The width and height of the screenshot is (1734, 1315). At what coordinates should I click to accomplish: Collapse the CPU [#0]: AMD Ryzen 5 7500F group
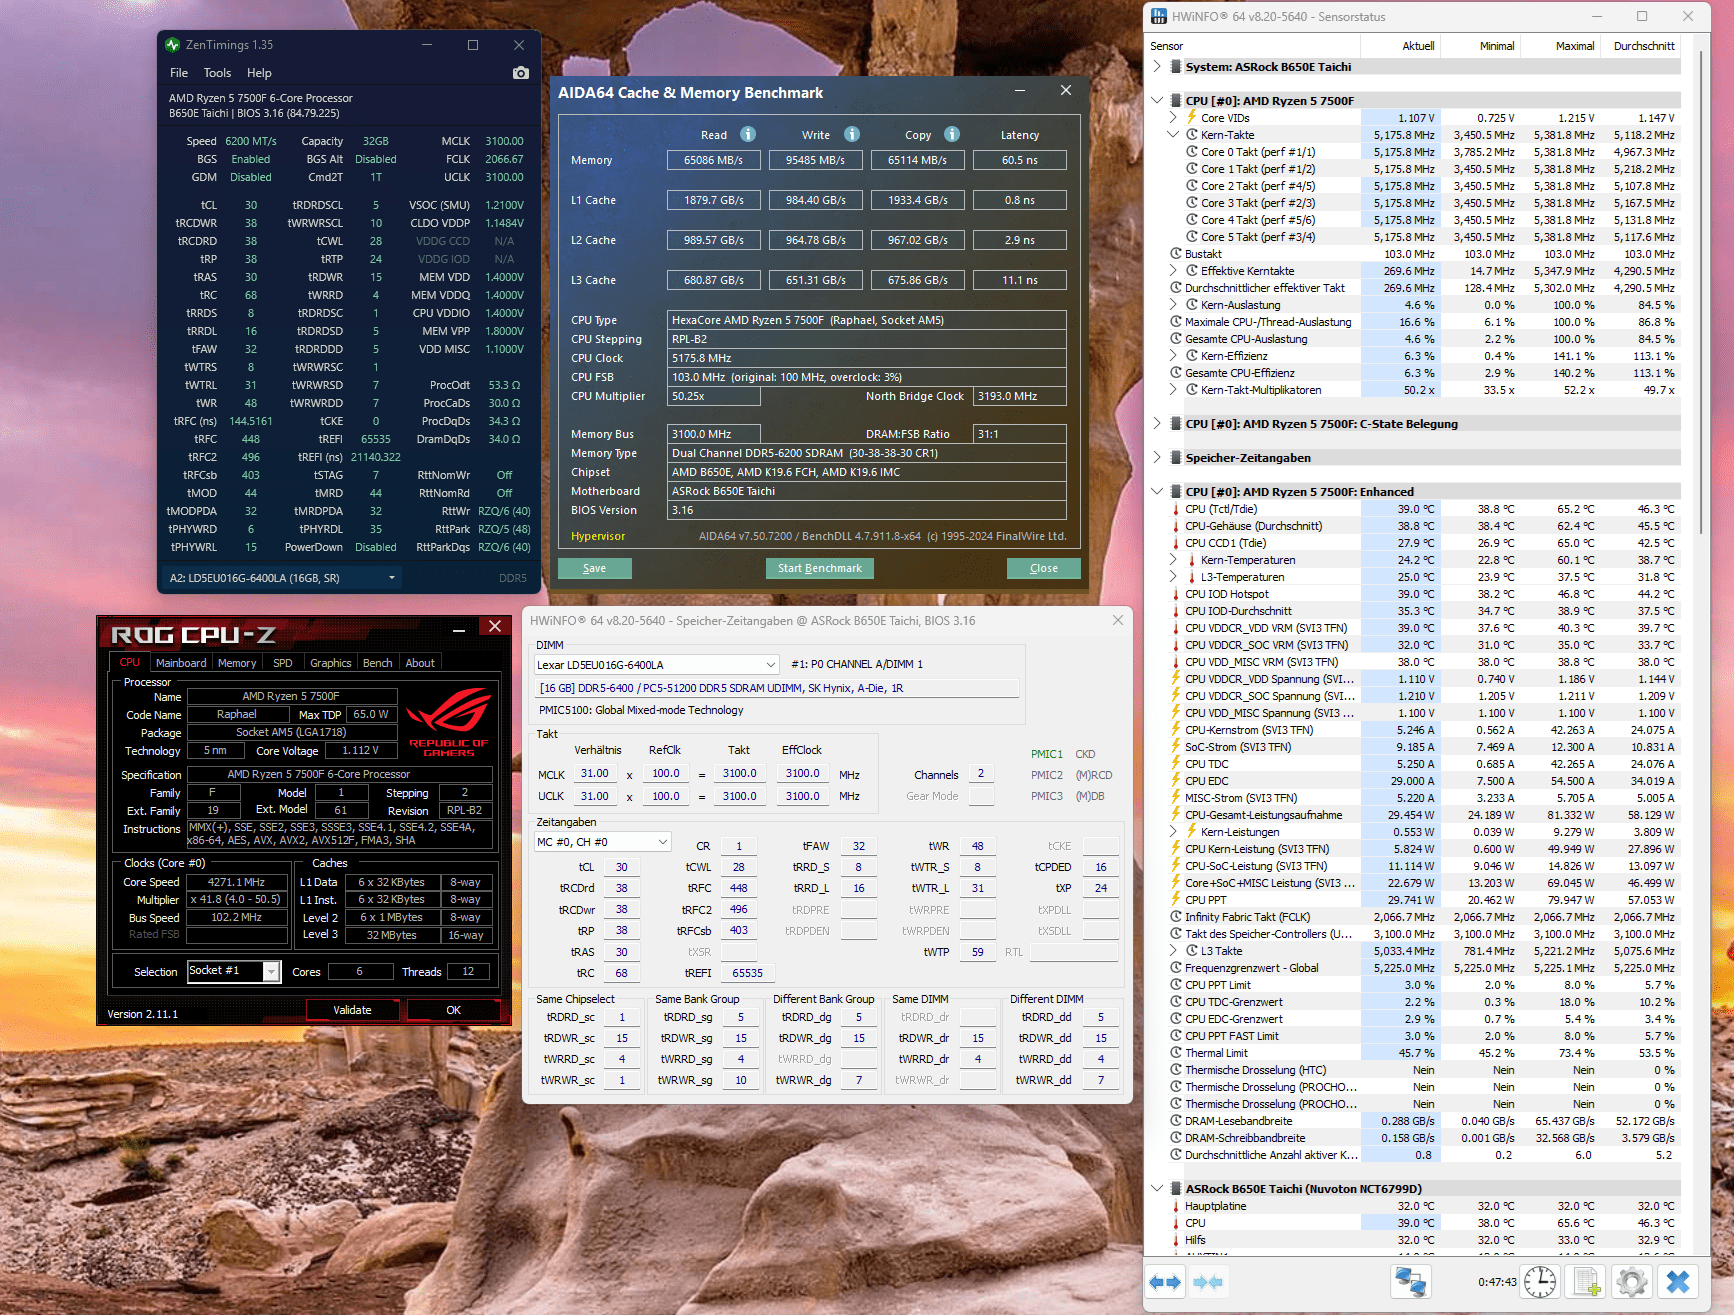1157,101
